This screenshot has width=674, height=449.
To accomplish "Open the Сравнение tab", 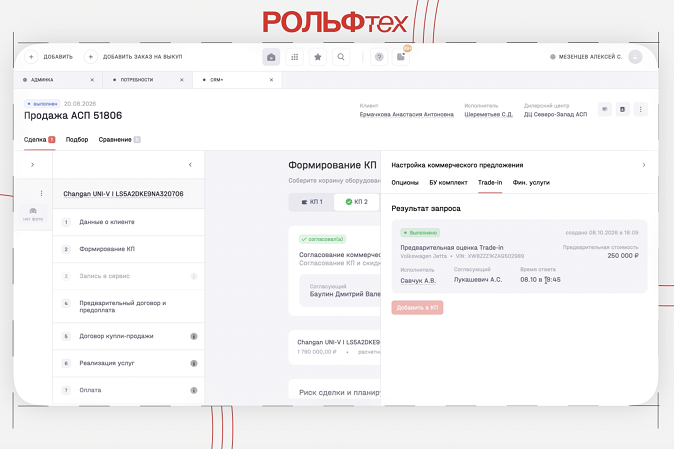I will click(119, 140).
